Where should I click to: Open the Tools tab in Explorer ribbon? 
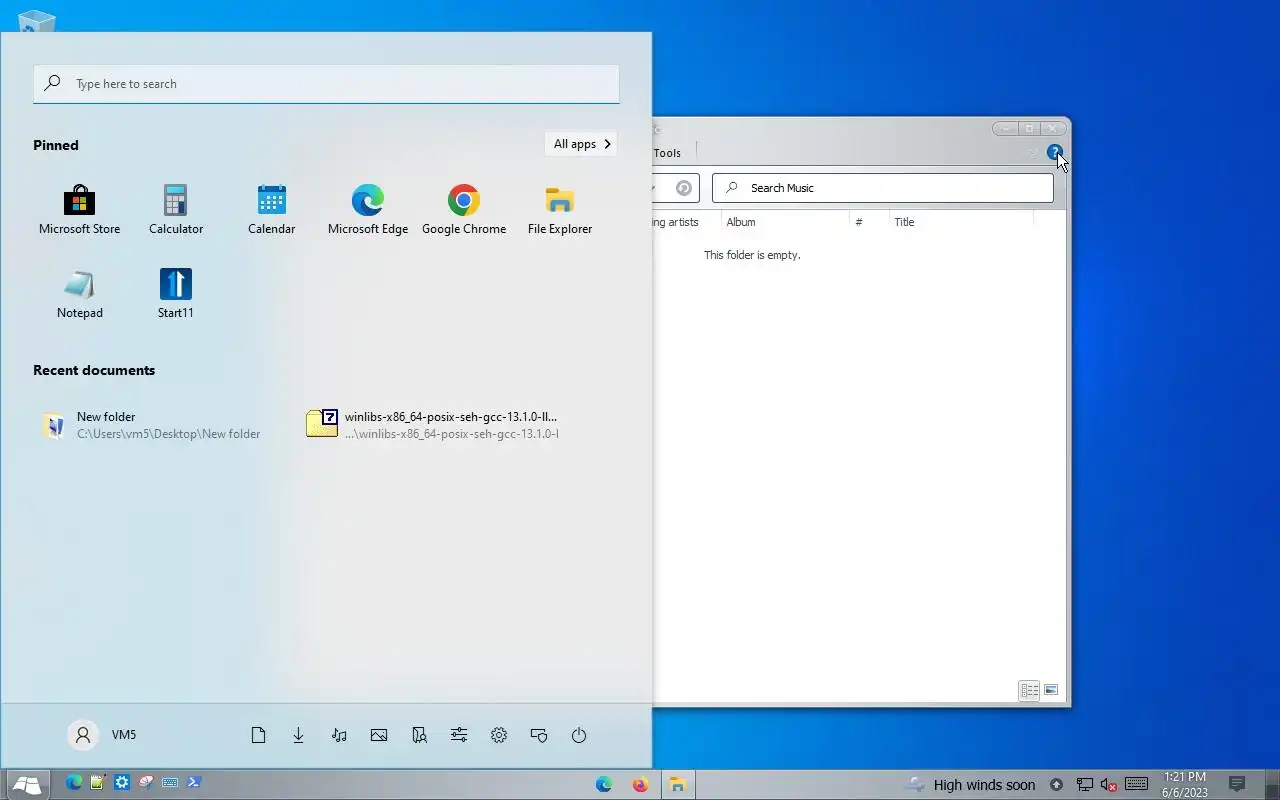[667, 153]
